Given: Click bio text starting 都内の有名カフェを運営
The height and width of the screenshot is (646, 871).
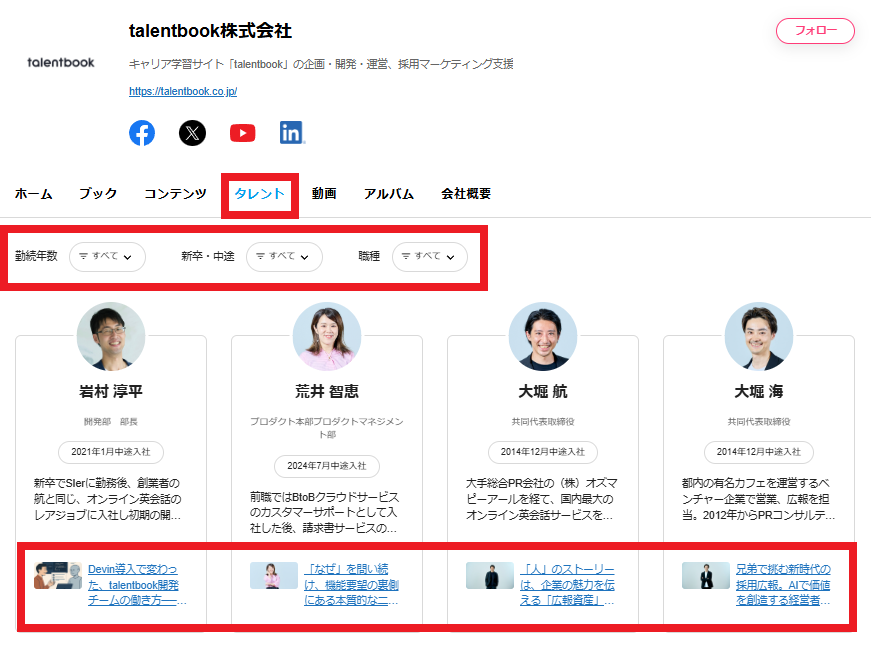Looking at the screenshot, I should click(758, 499).
